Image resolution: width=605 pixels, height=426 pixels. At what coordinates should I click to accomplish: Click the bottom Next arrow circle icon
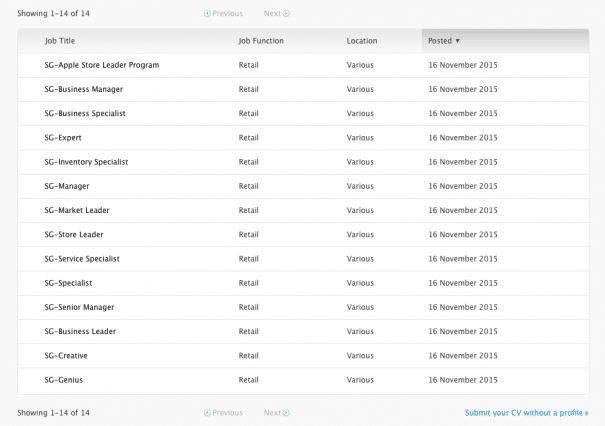point(286,413)
